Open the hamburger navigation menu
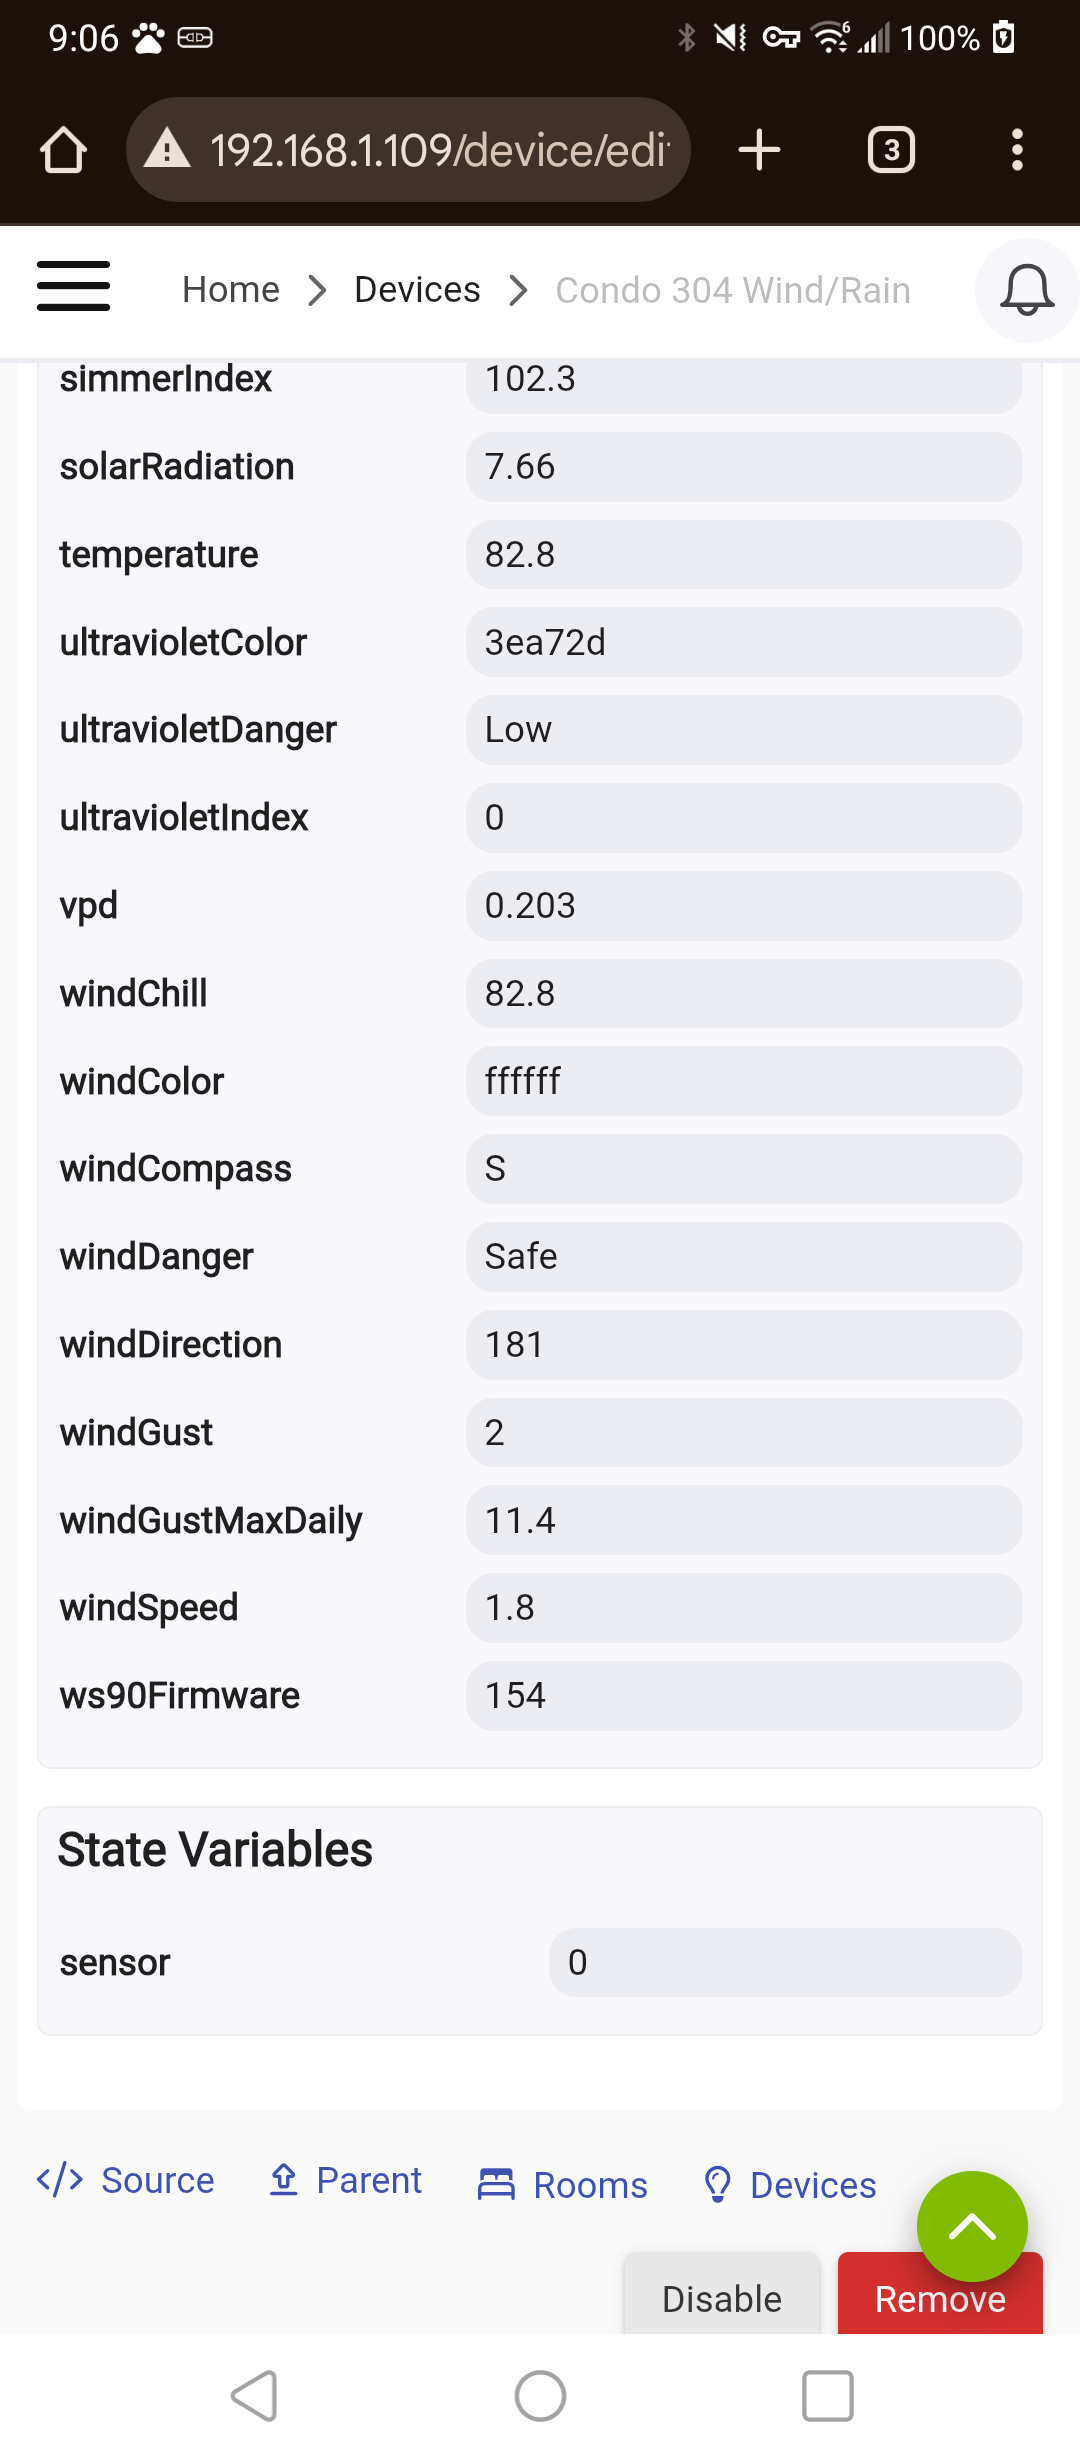 click(x=73, y=287)
